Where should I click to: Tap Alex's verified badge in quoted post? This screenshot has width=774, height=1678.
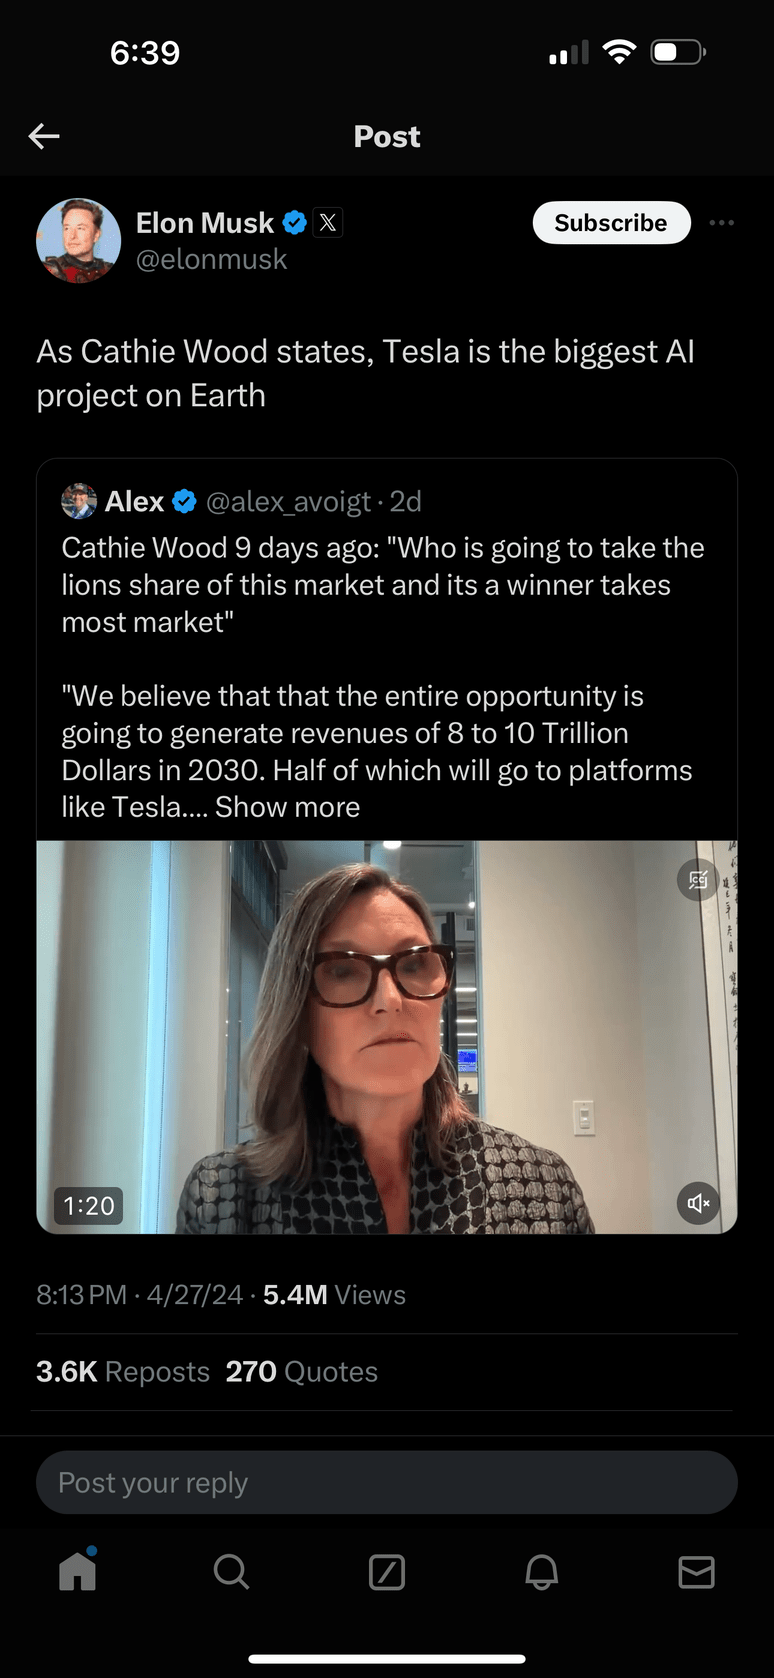[185, 501]
